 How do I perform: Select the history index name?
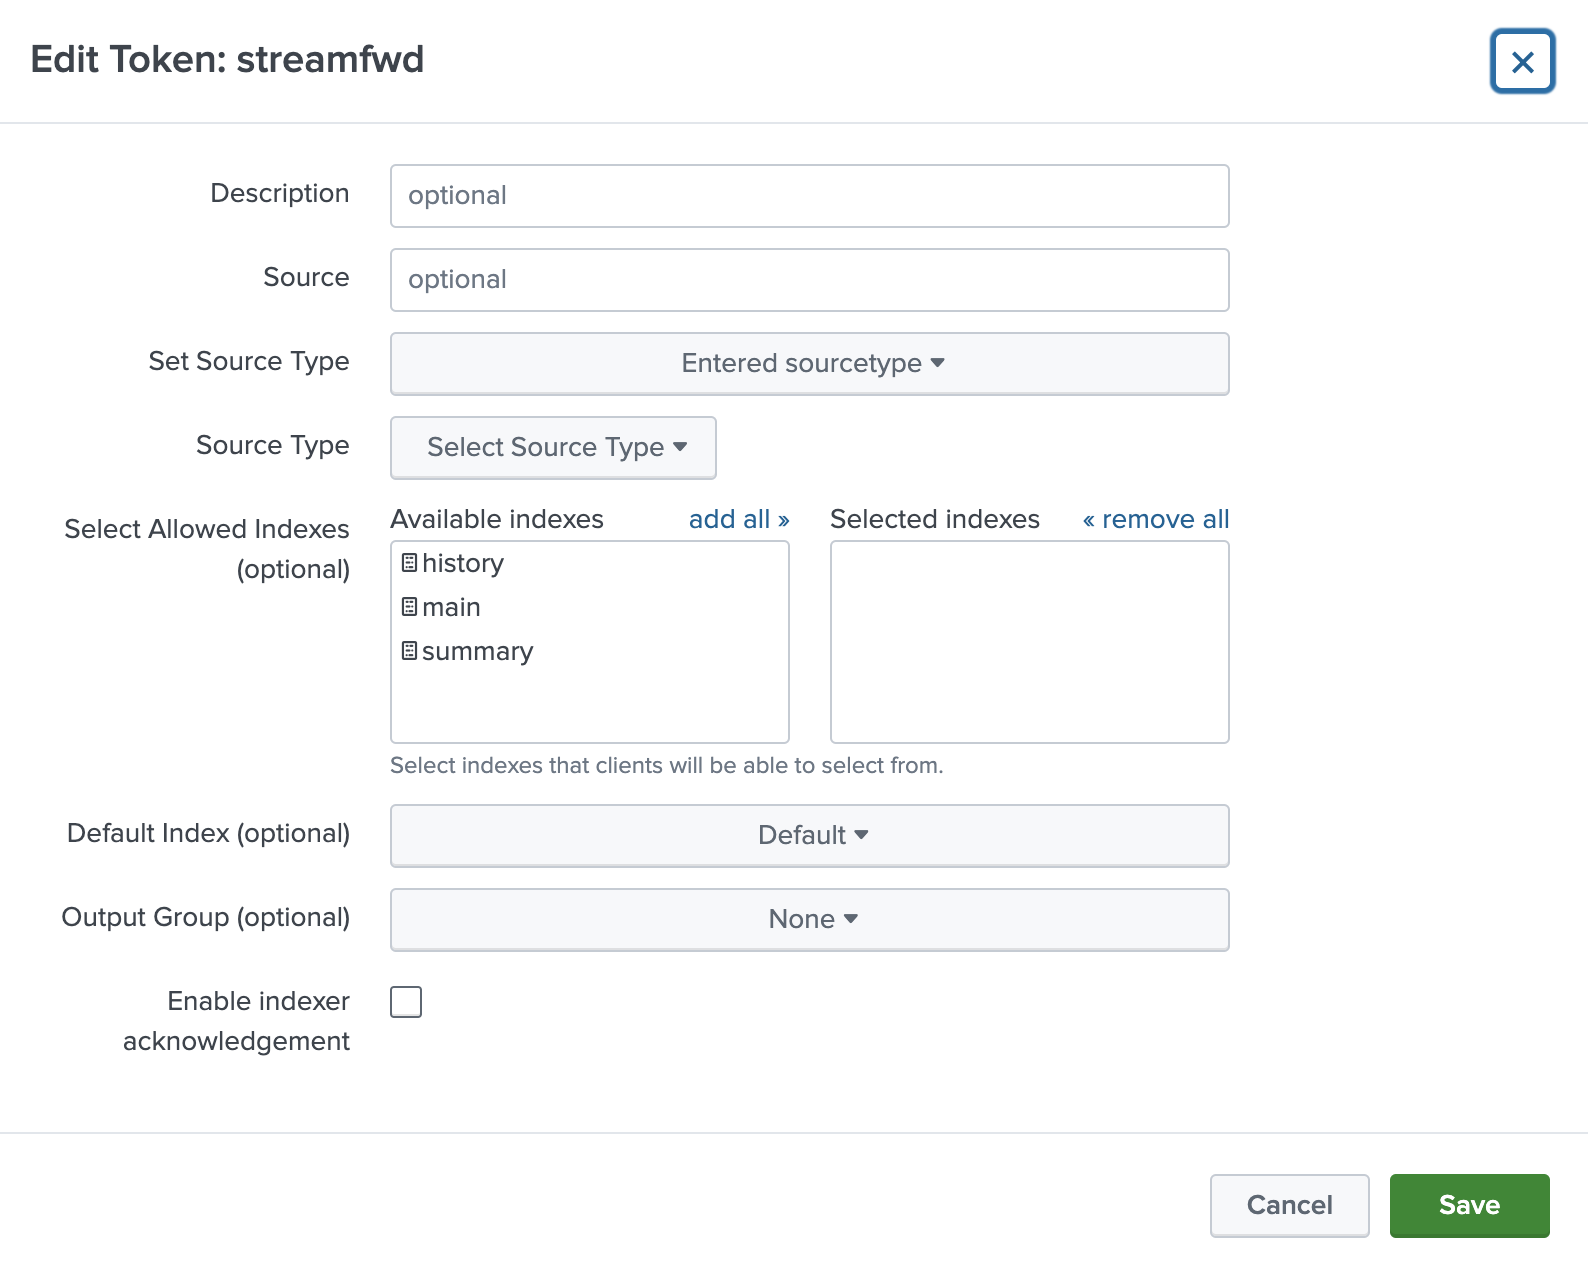click(x=463, y=563)
